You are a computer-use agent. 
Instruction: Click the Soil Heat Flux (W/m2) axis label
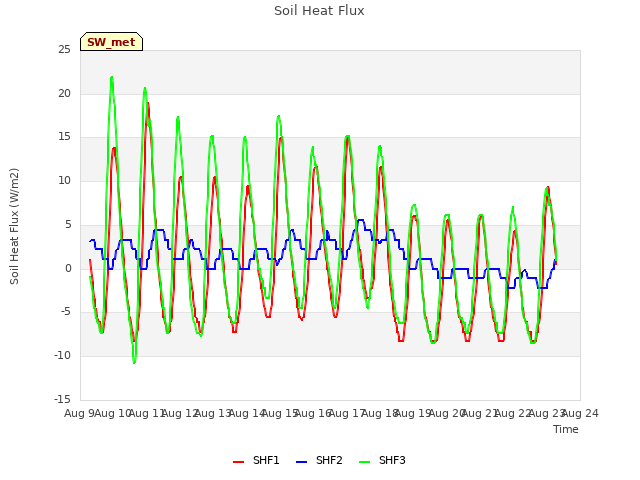tap(14, 226)
